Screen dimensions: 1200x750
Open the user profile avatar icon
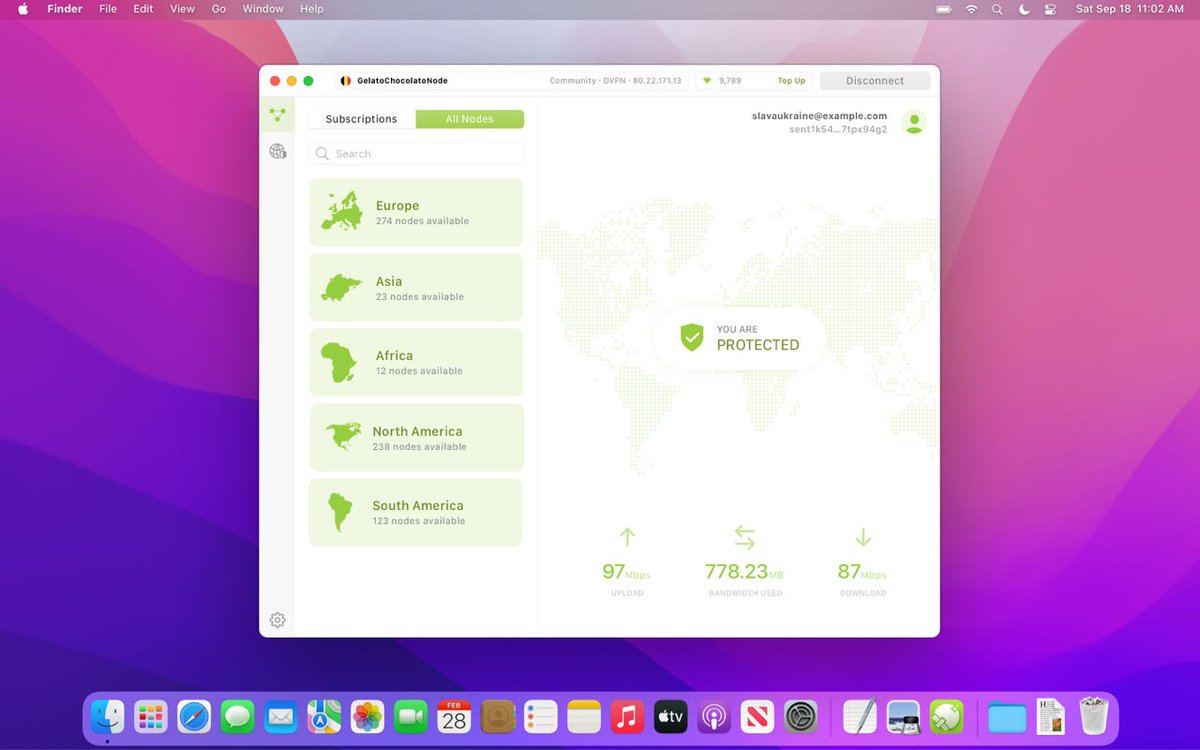(x=913, y=122)
